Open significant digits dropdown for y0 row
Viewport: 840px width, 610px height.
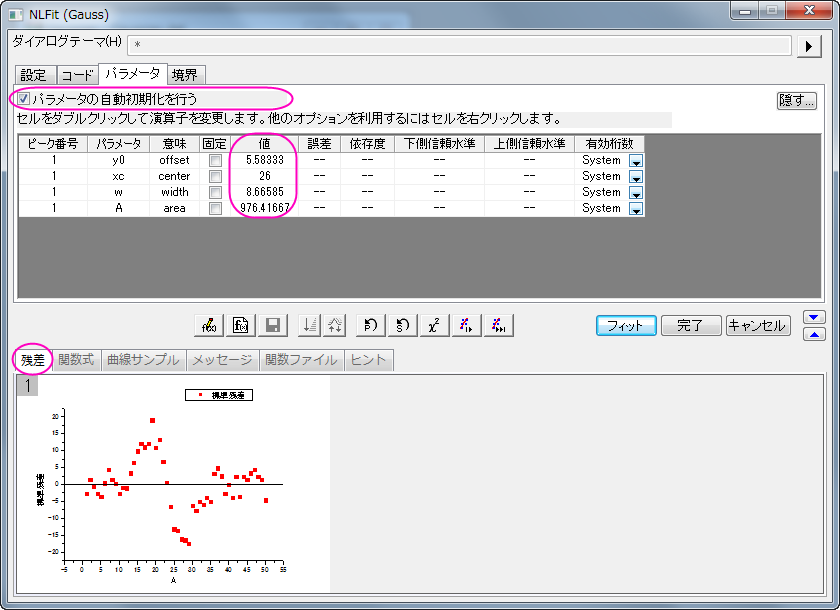636,161
